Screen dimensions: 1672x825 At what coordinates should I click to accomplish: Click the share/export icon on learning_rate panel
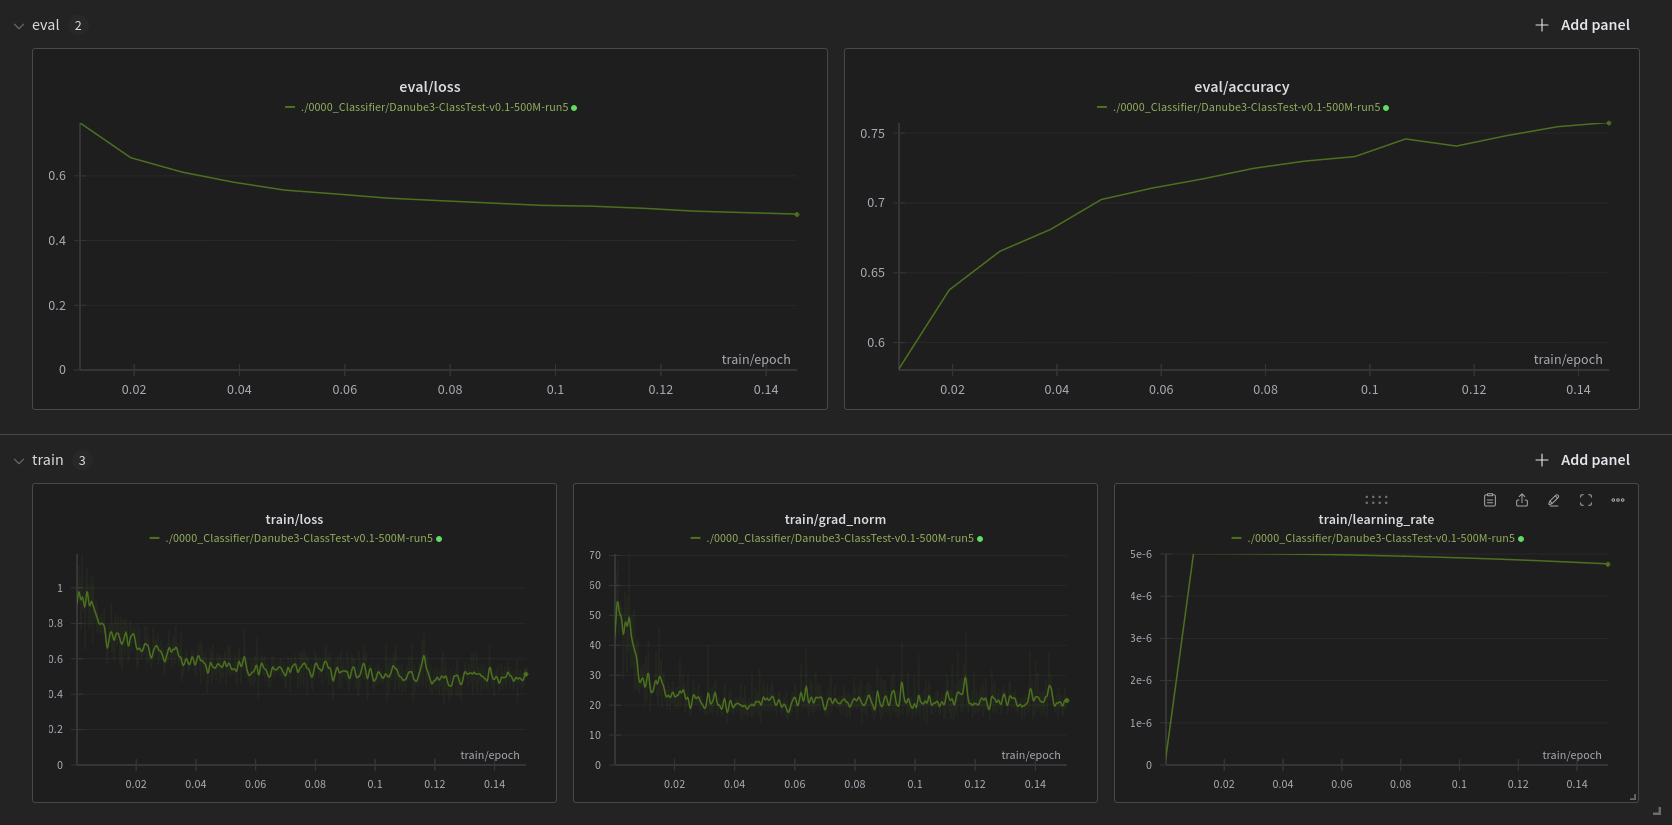[x=1522, y=500]
